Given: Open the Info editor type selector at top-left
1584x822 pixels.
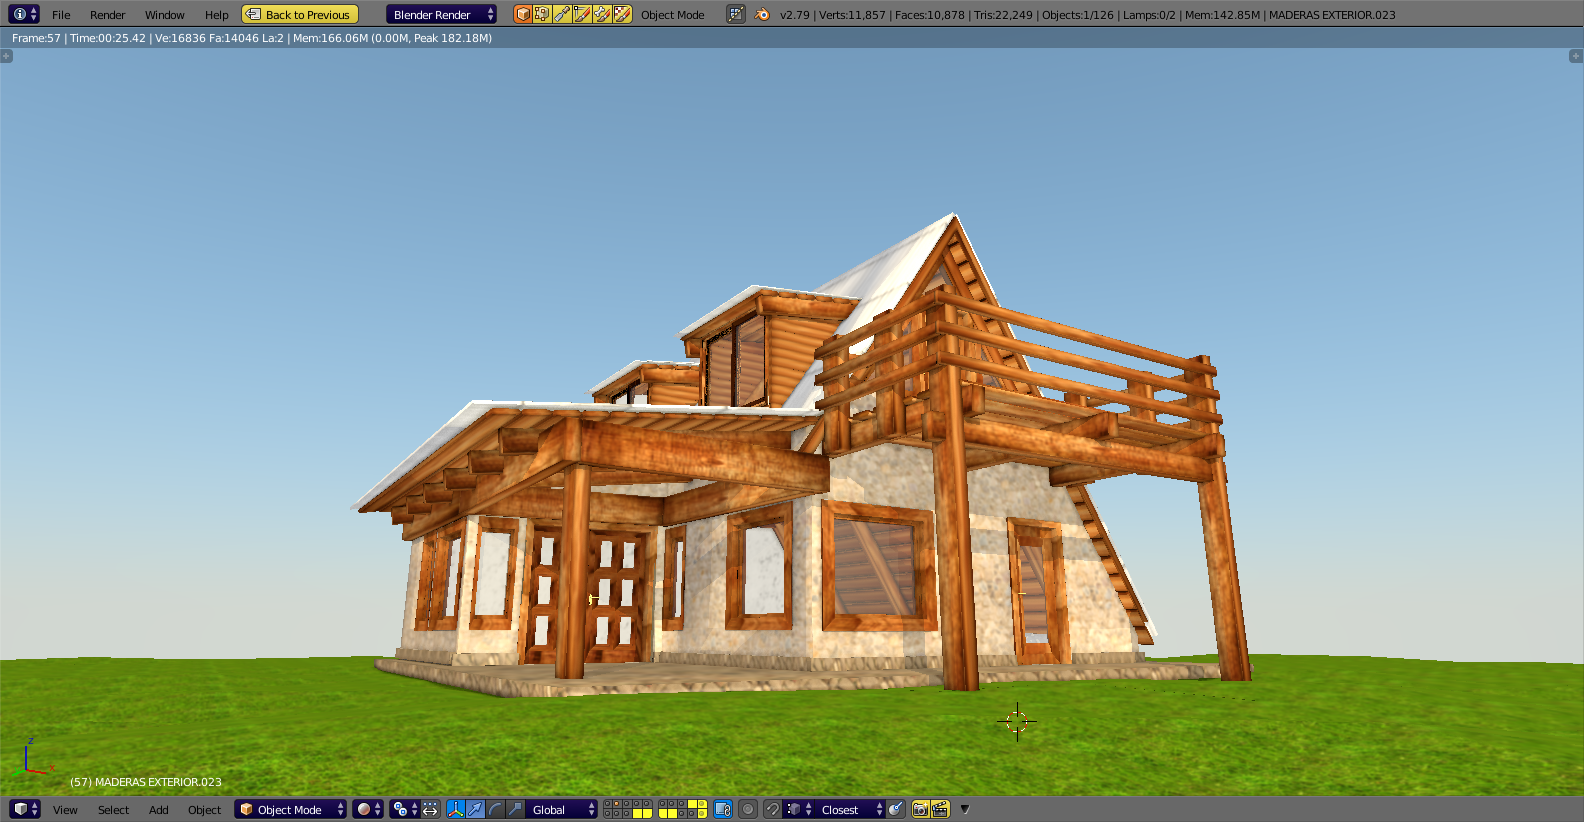Looking at the screenshot, I should coord(24,15).
